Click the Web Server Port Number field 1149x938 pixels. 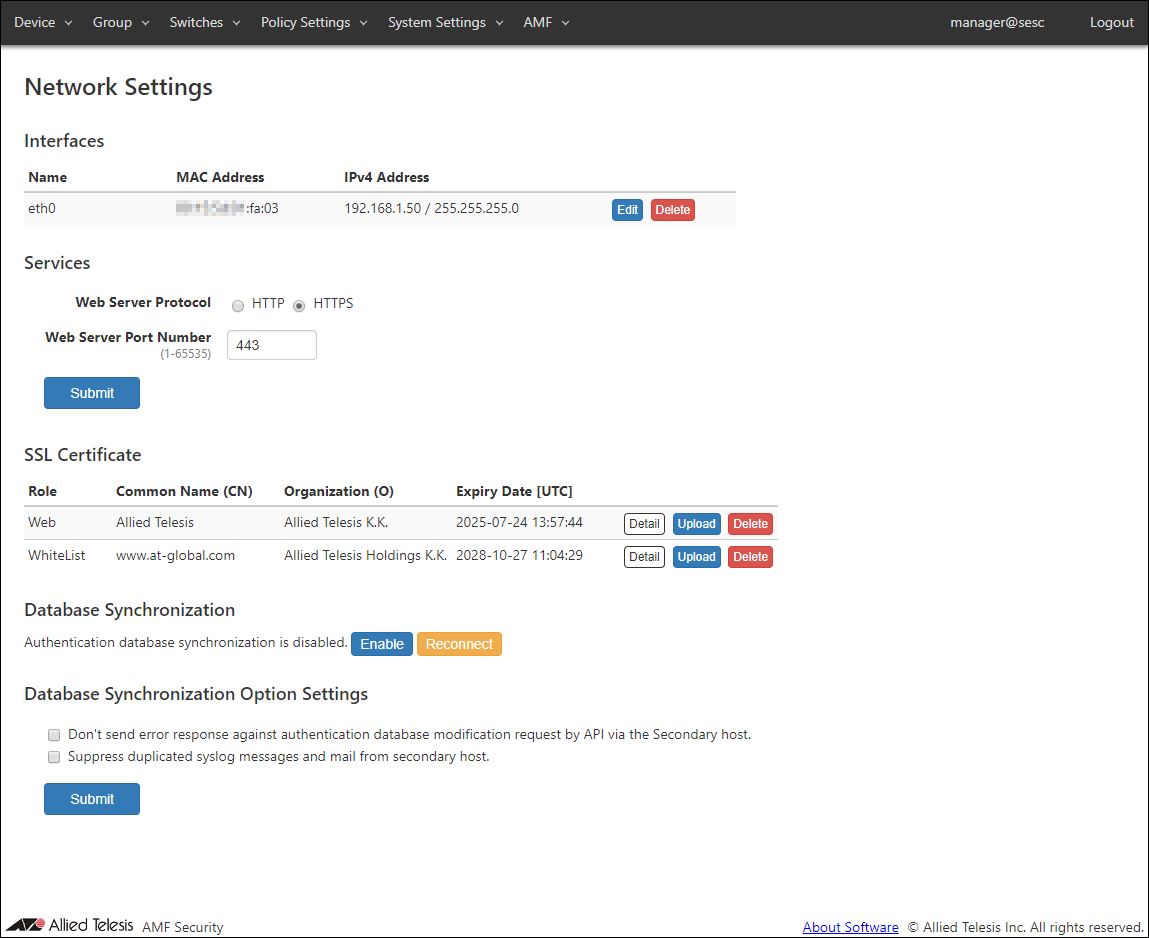click(272, 345)
